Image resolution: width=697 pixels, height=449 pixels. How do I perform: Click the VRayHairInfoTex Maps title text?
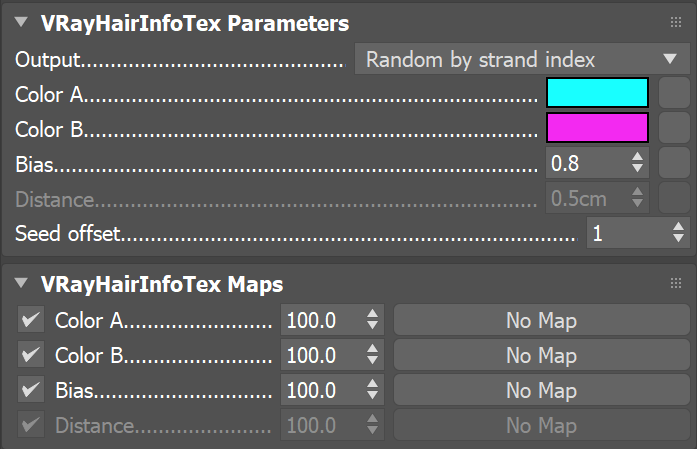point(162,284)
